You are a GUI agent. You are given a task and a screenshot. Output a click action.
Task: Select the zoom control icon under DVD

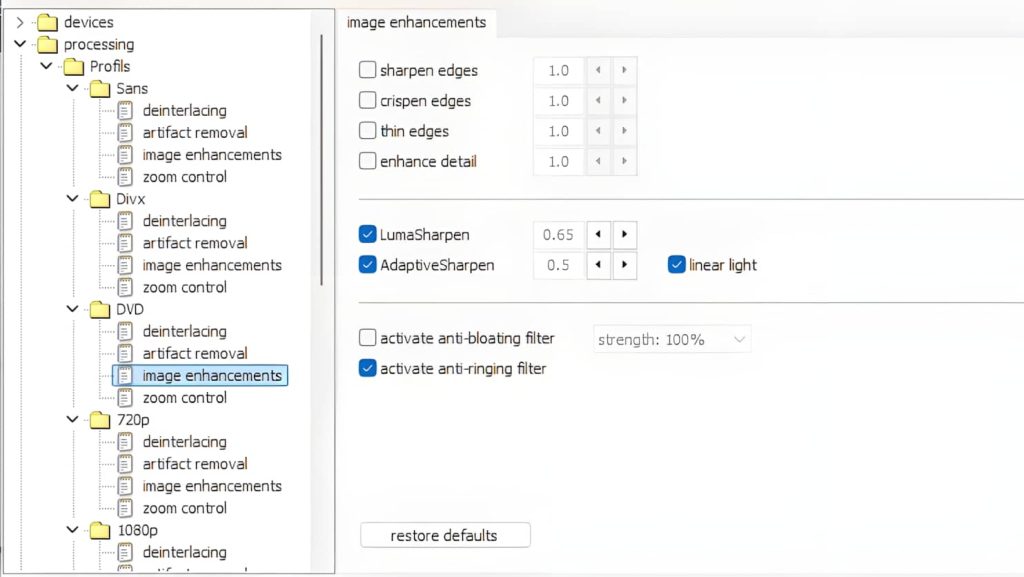point(124,397)
